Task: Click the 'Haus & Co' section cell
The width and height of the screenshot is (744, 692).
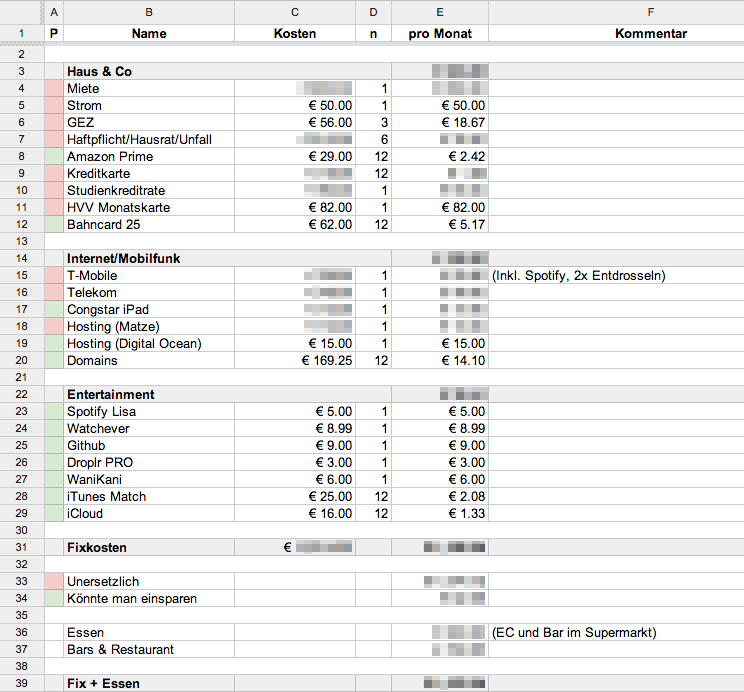Action: (148, 72)
